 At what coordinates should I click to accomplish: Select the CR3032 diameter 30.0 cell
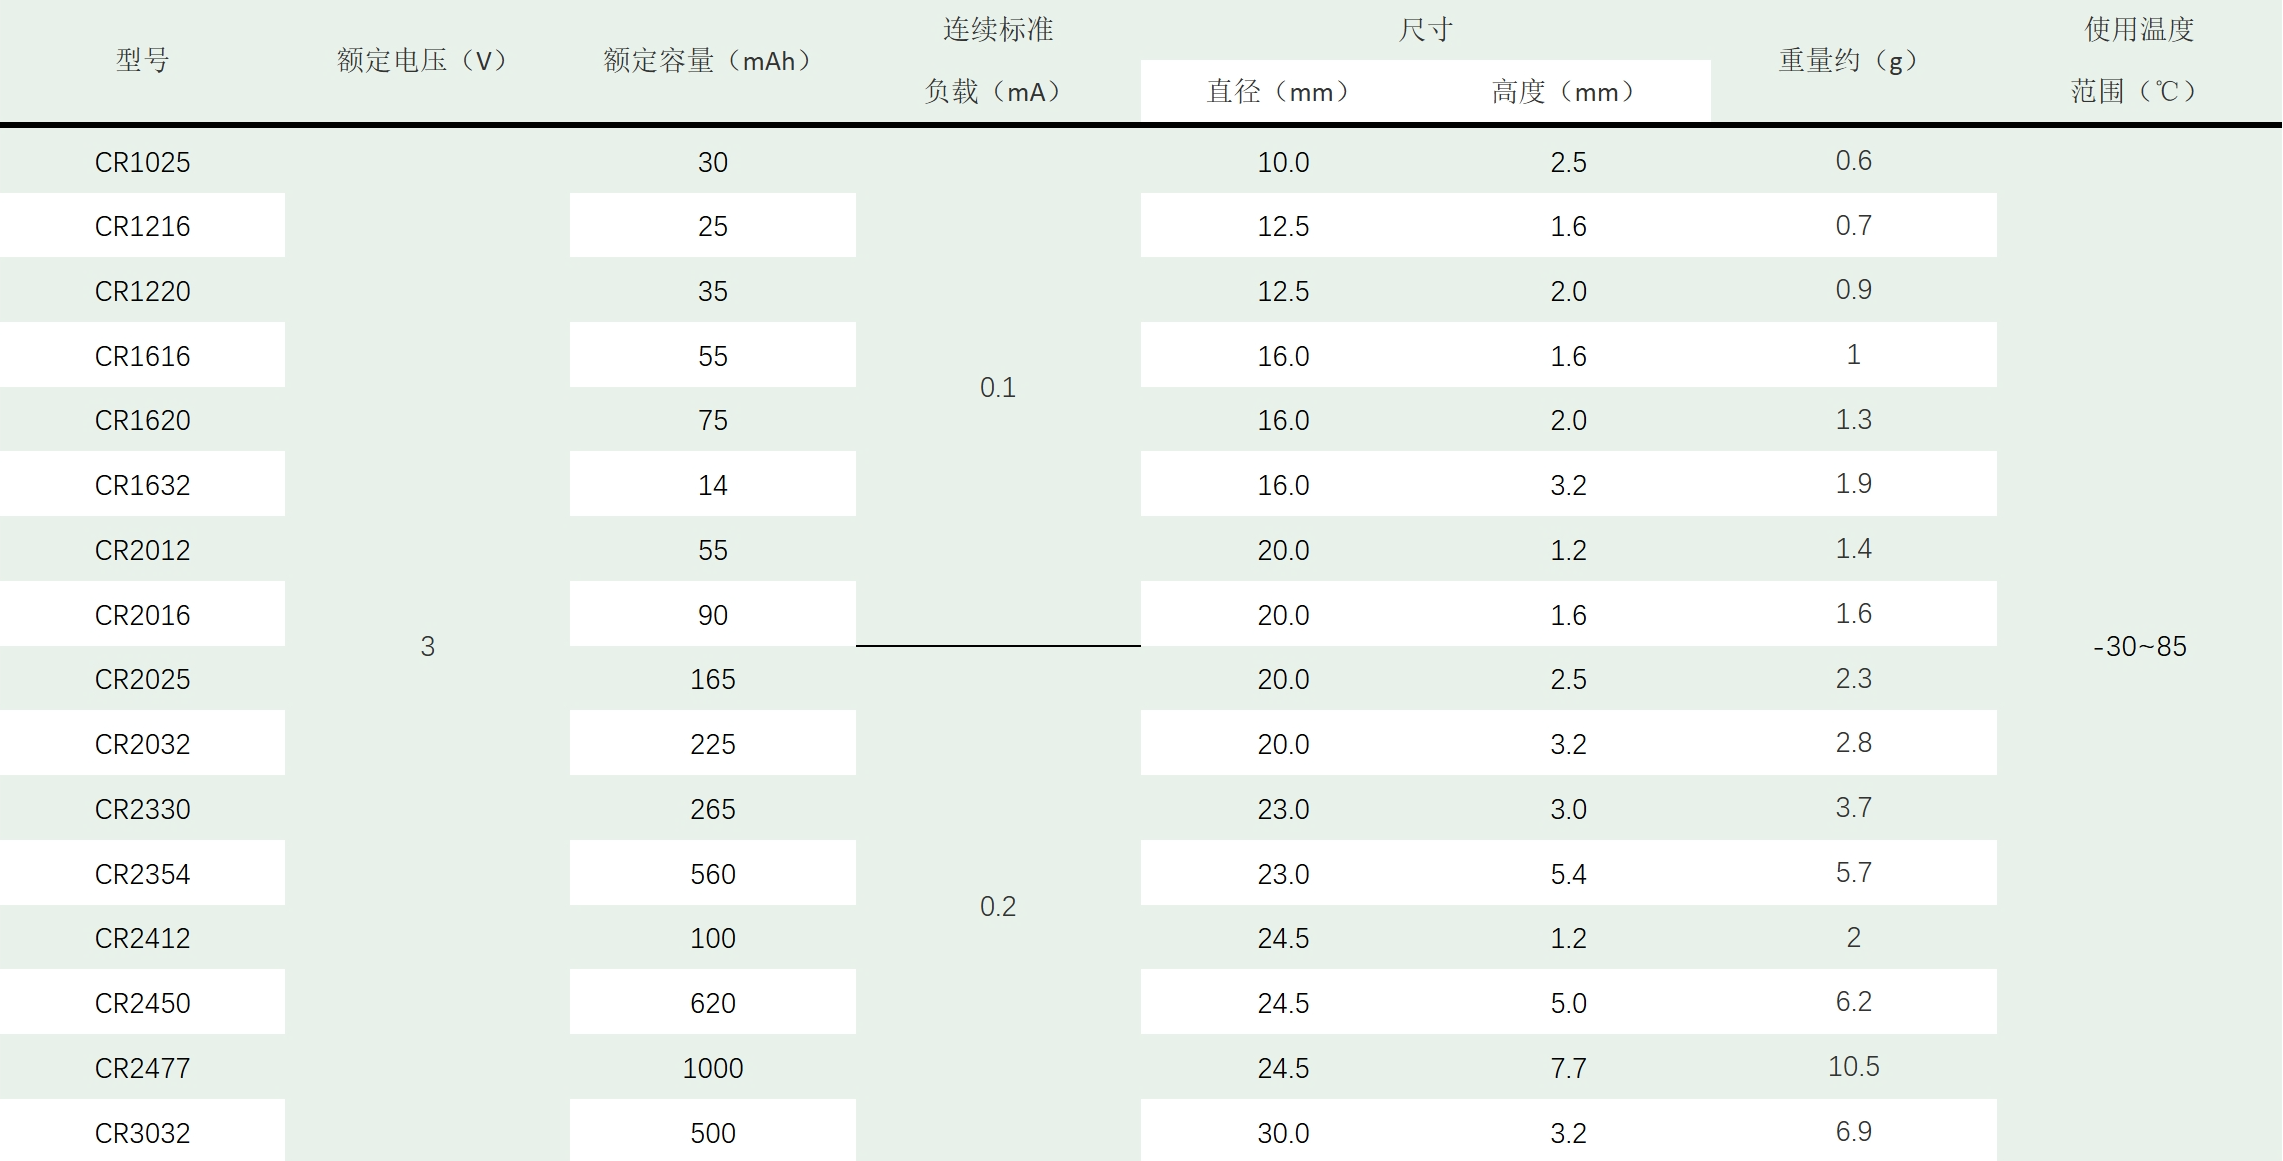pyautogui.click(x=1282, y=1133)
